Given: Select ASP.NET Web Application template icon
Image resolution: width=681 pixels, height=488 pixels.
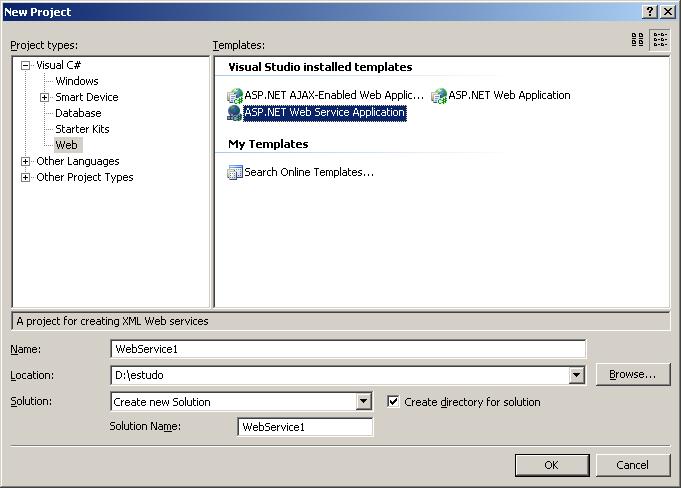Looking at the screenshot, I should tap(439, 96).
